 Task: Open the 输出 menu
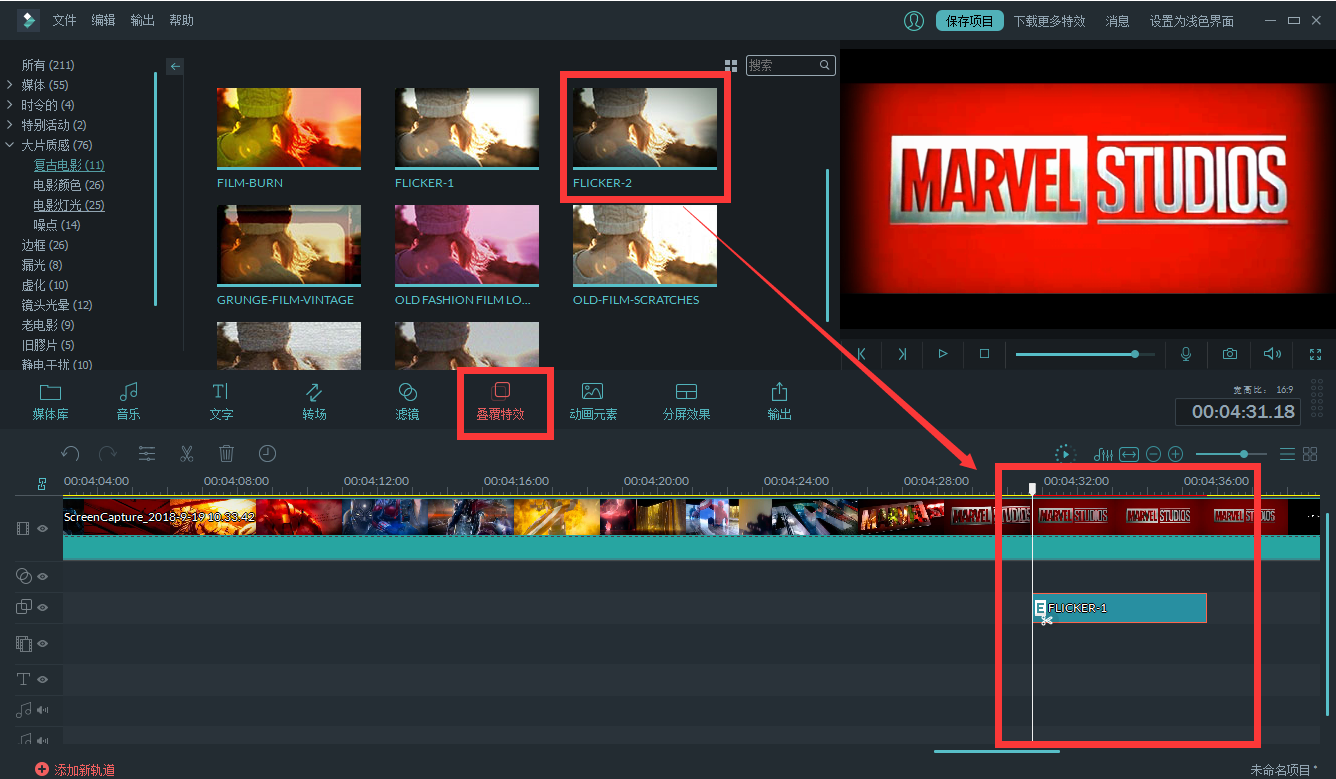coord(143,21)
